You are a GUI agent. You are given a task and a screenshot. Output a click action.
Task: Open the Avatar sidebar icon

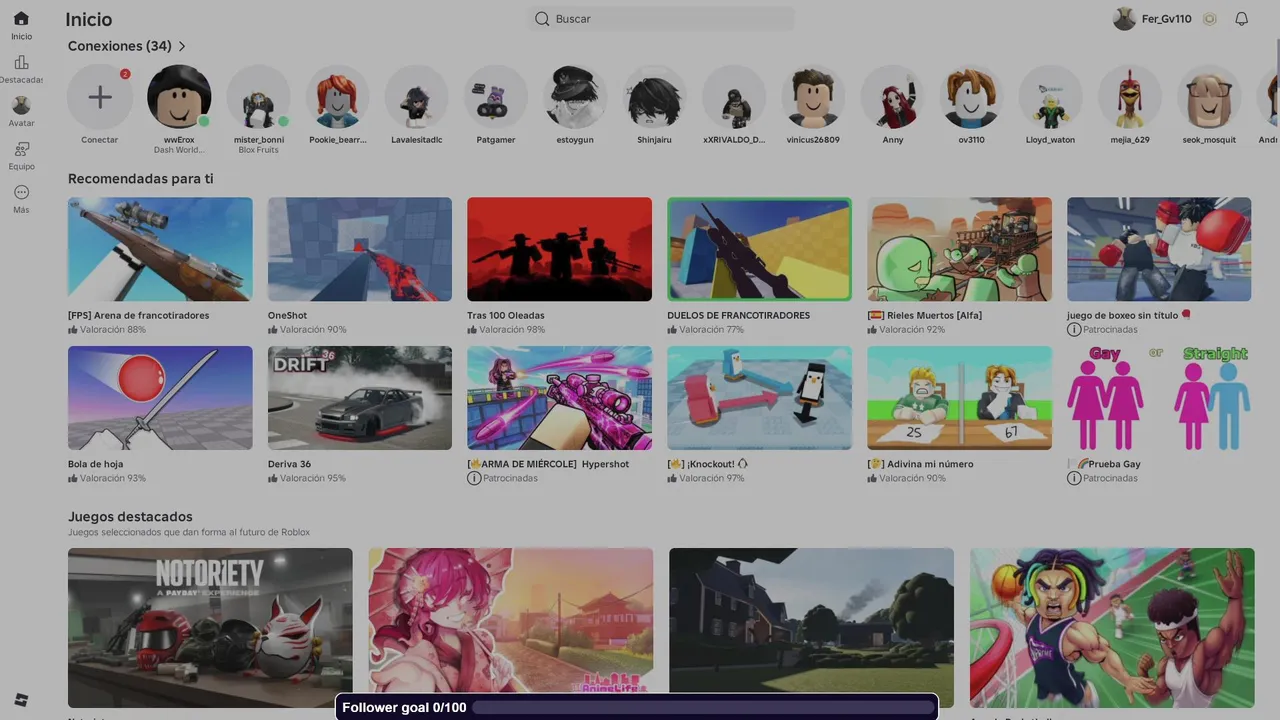click(21, 105)
